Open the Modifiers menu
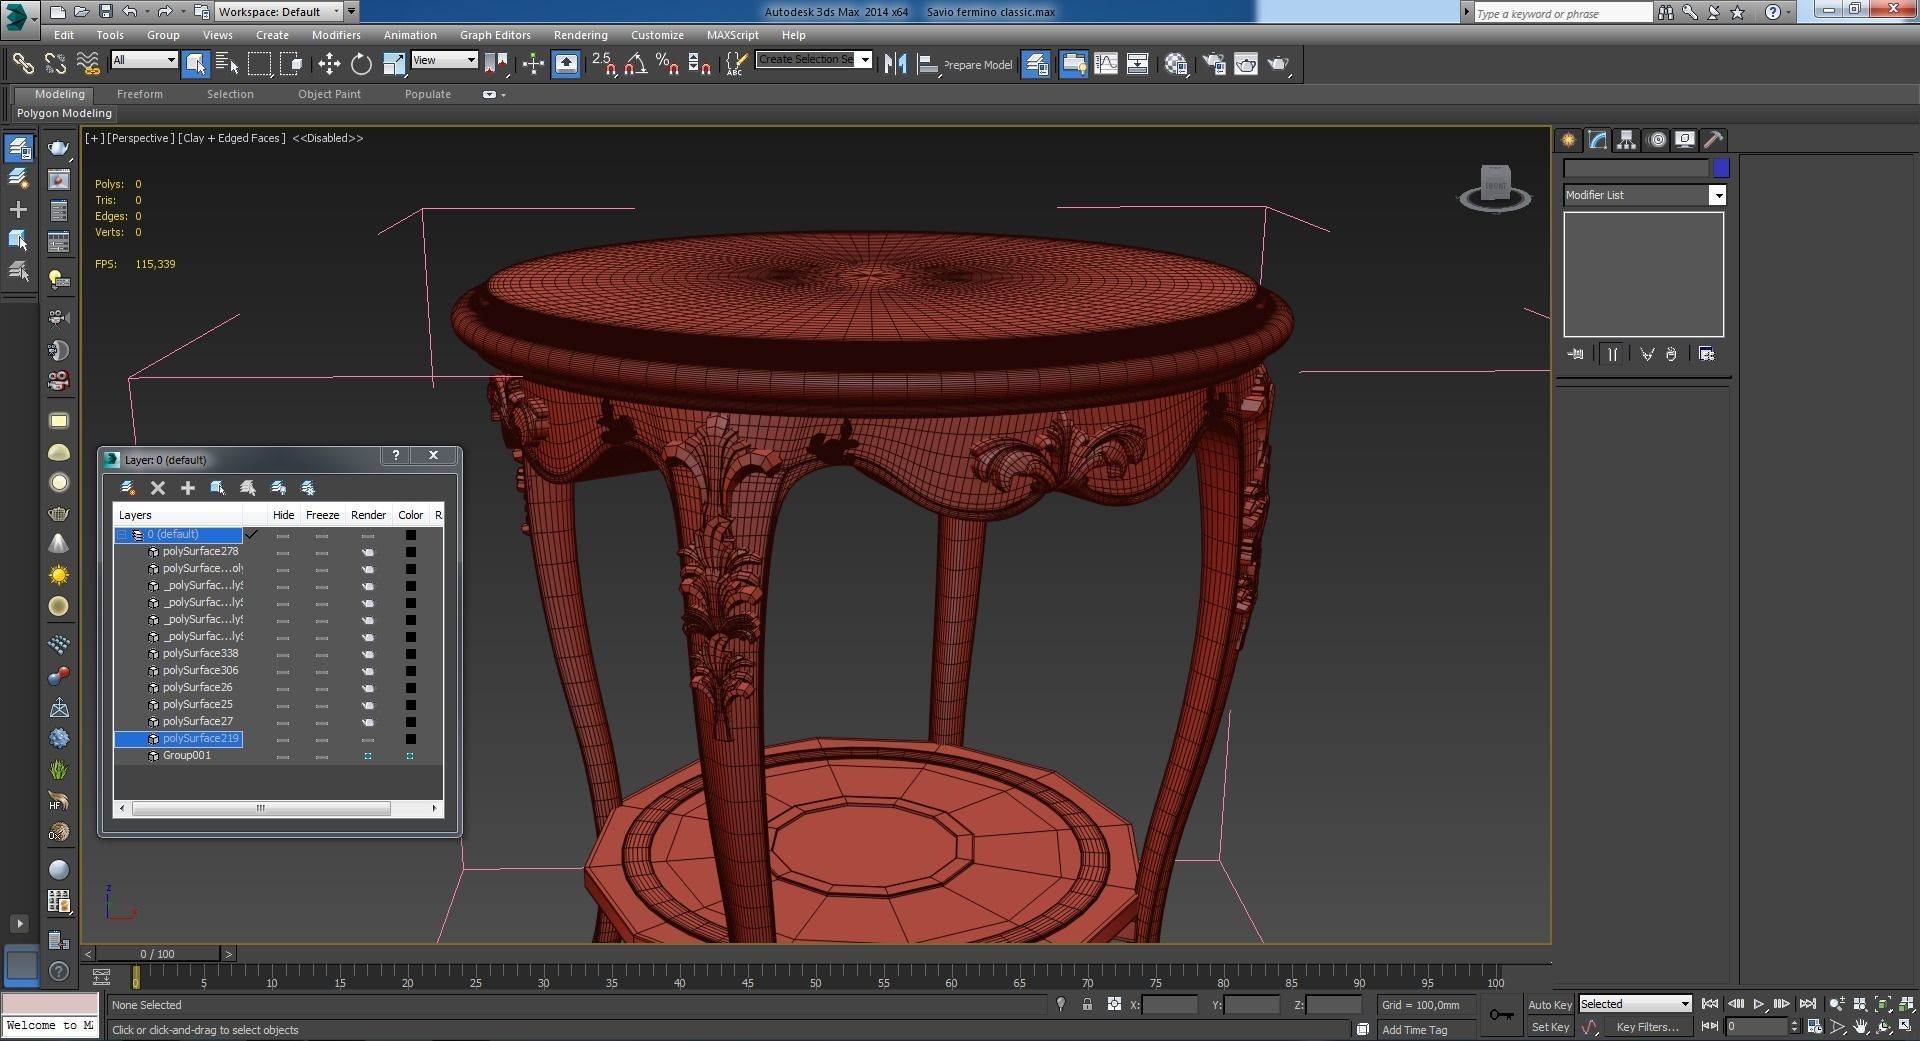1920x1041 pixels. click(x=336, y=35)
